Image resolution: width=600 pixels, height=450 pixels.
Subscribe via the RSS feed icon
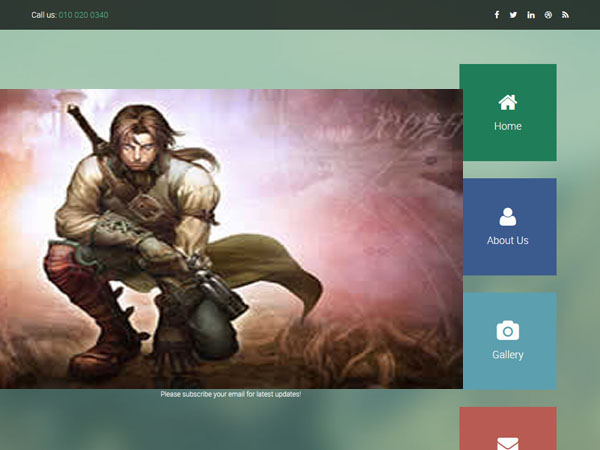point(565,15)
